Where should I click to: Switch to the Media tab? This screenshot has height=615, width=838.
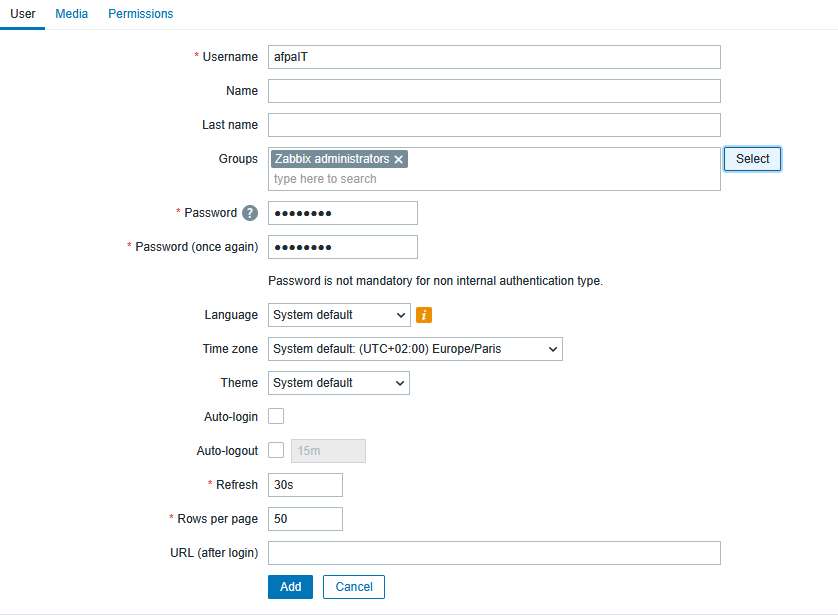[71, 14]
